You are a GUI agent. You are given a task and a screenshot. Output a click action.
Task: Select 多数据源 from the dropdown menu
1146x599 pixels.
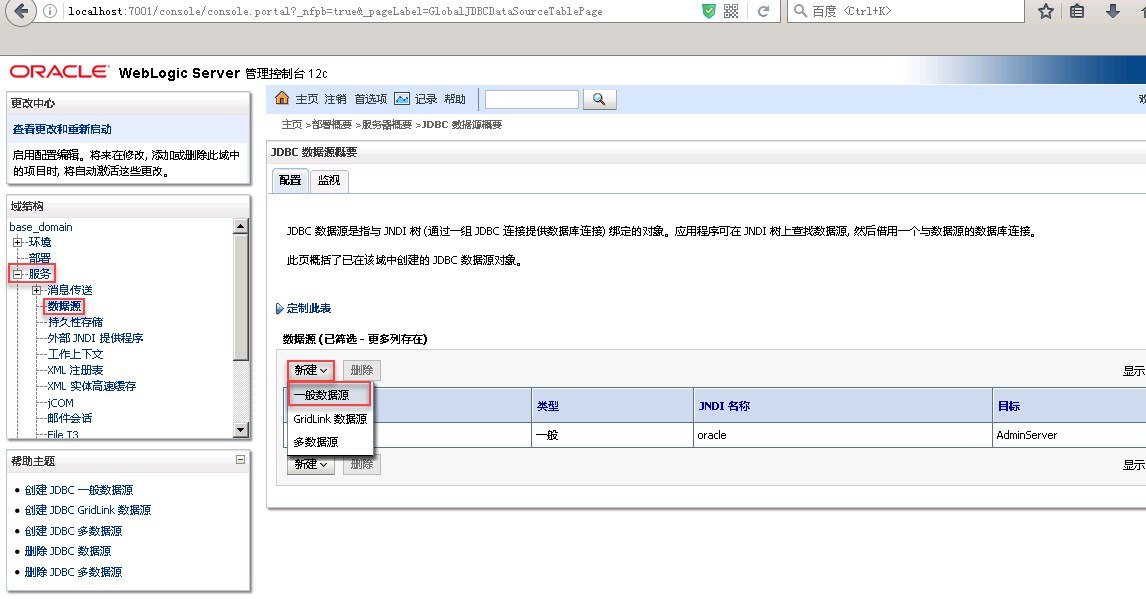tap(316, 442)
